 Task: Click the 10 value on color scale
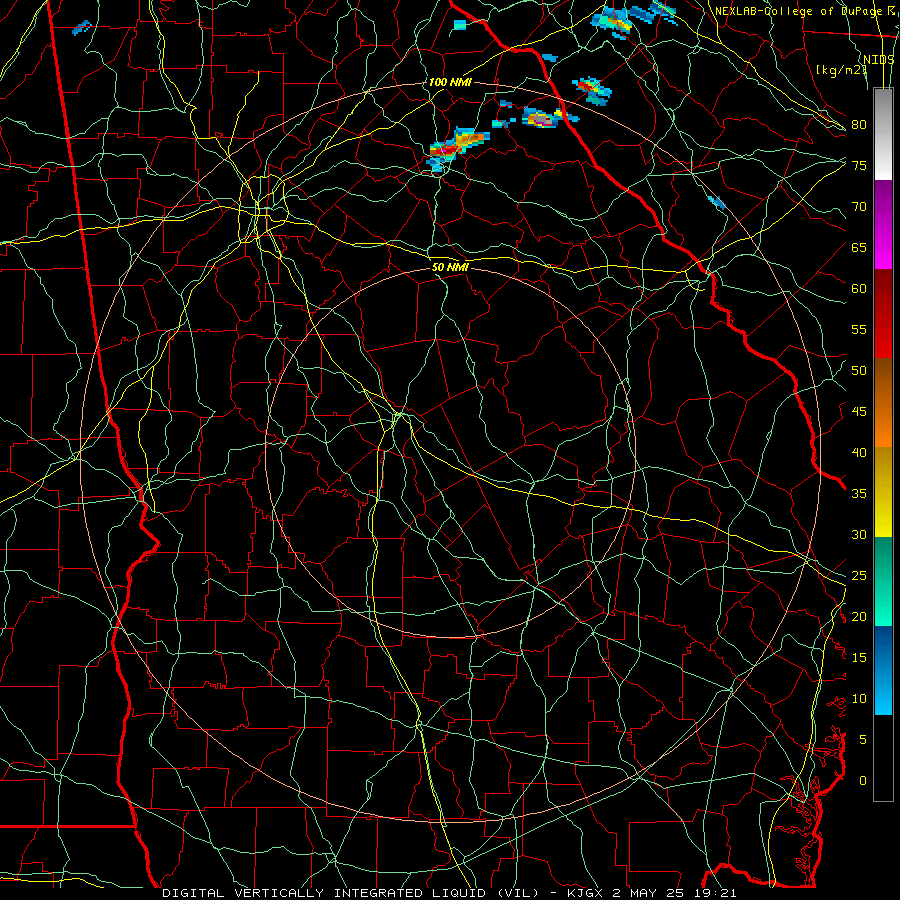click(x=859, y=699)
